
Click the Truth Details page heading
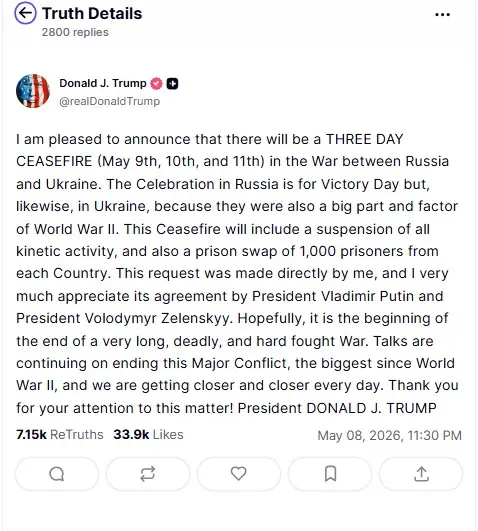click(92, 14)
